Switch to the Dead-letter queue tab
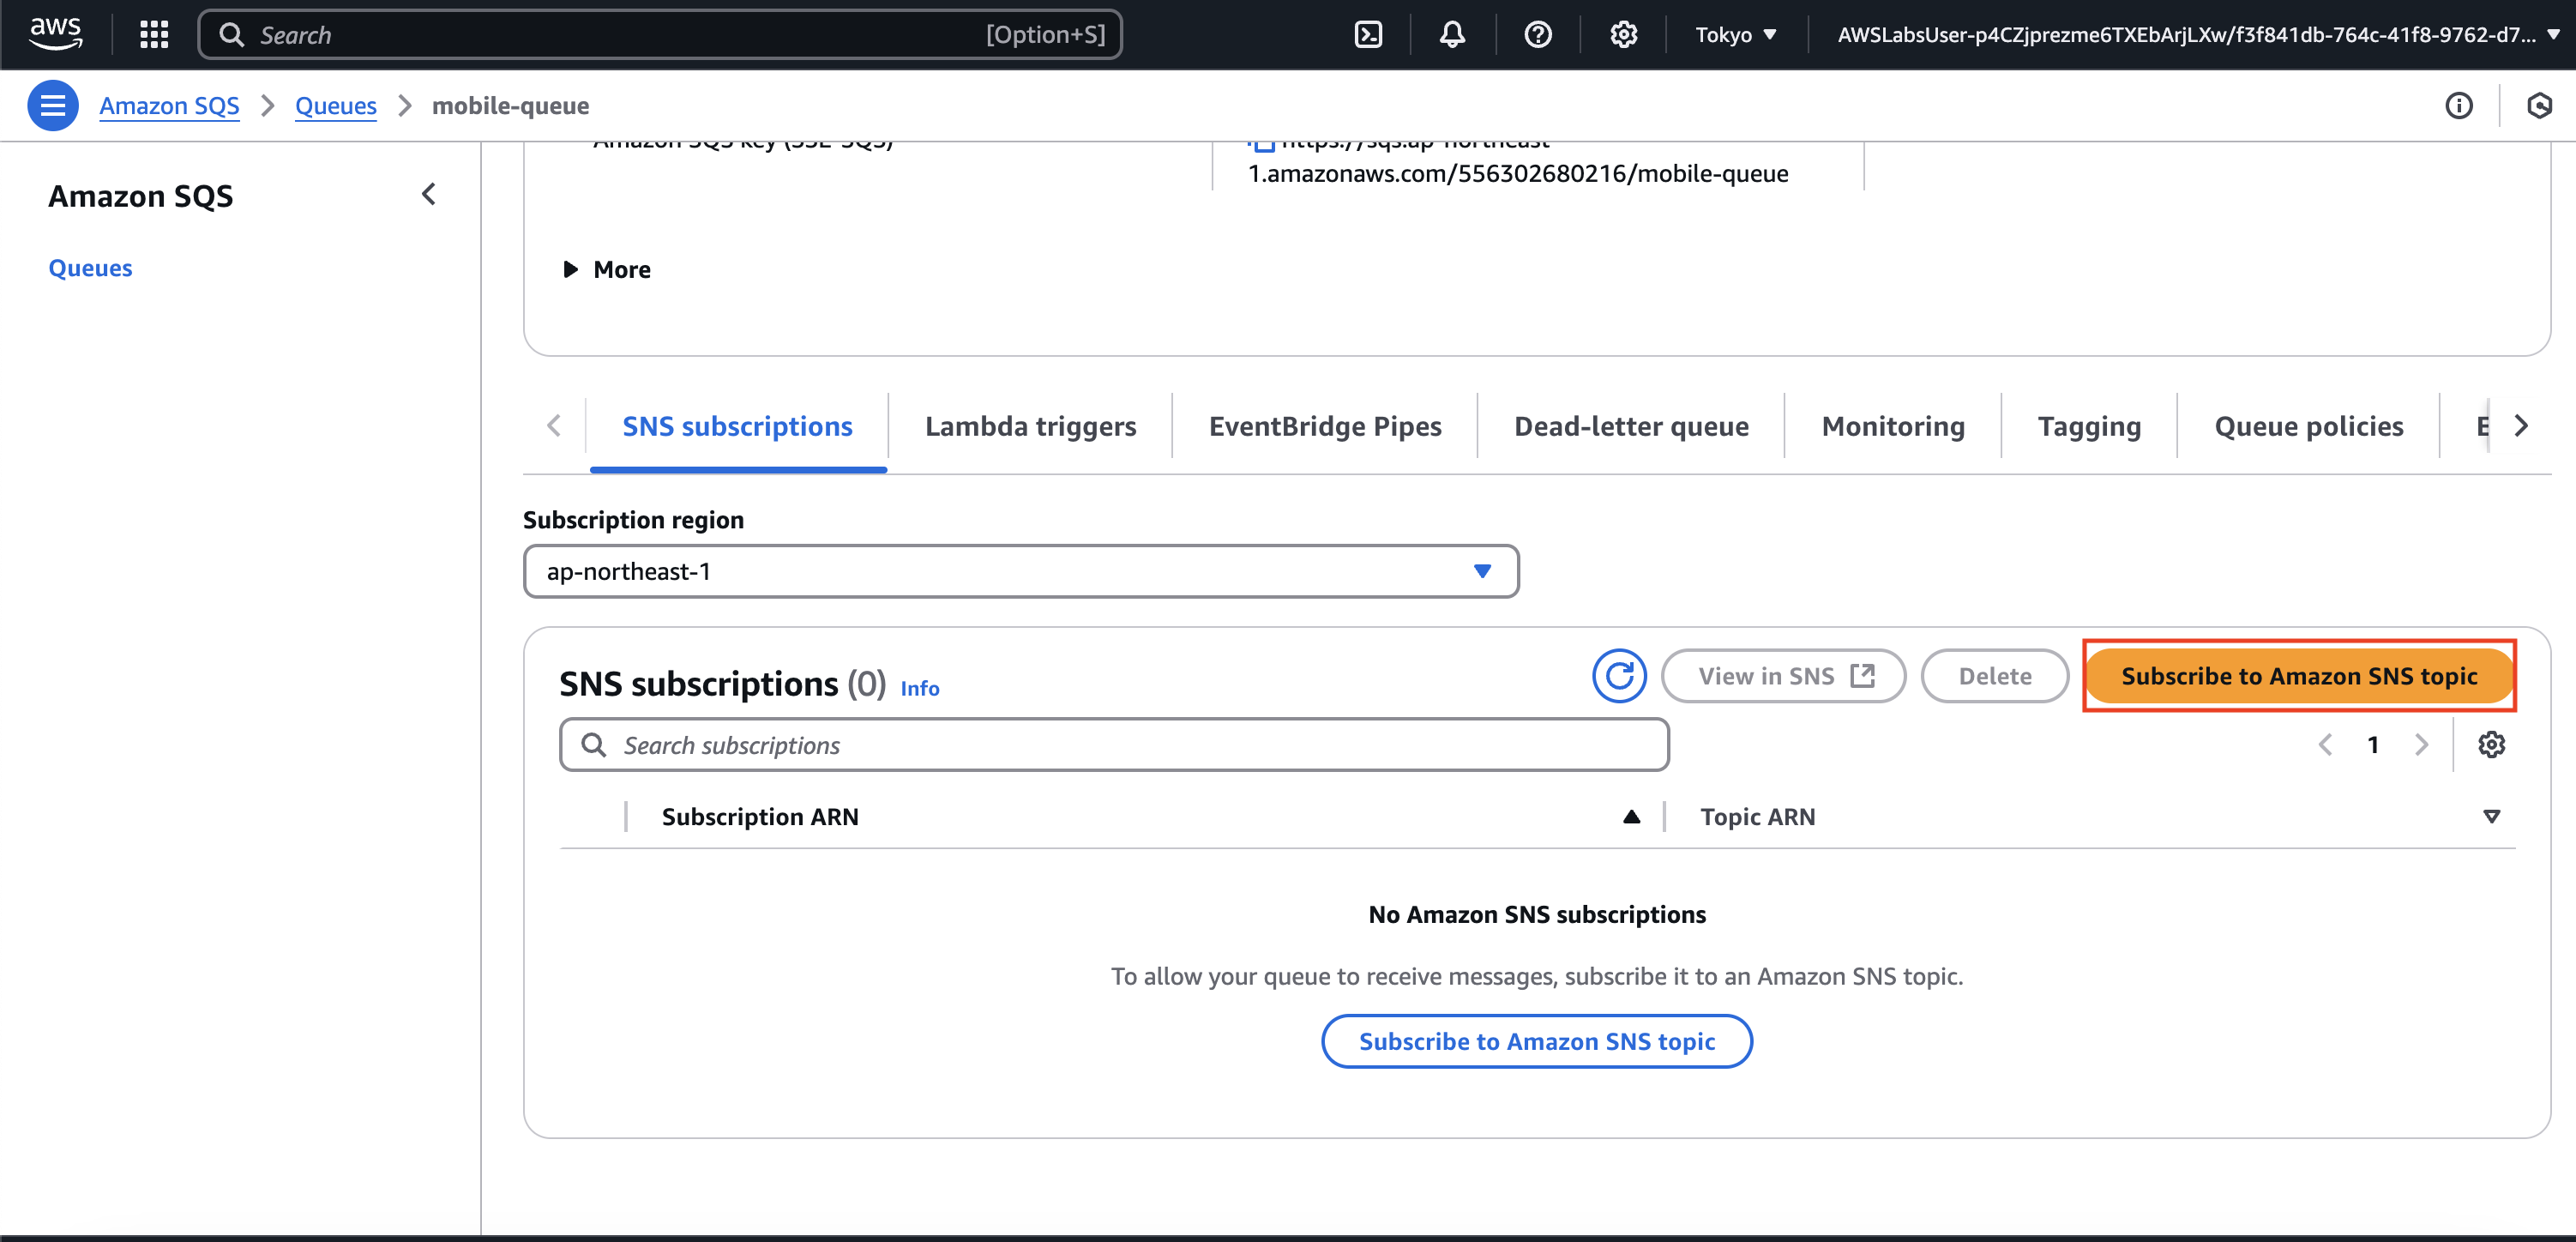The width and height of the screenshot is (2576, 1242). (1630, 427)
